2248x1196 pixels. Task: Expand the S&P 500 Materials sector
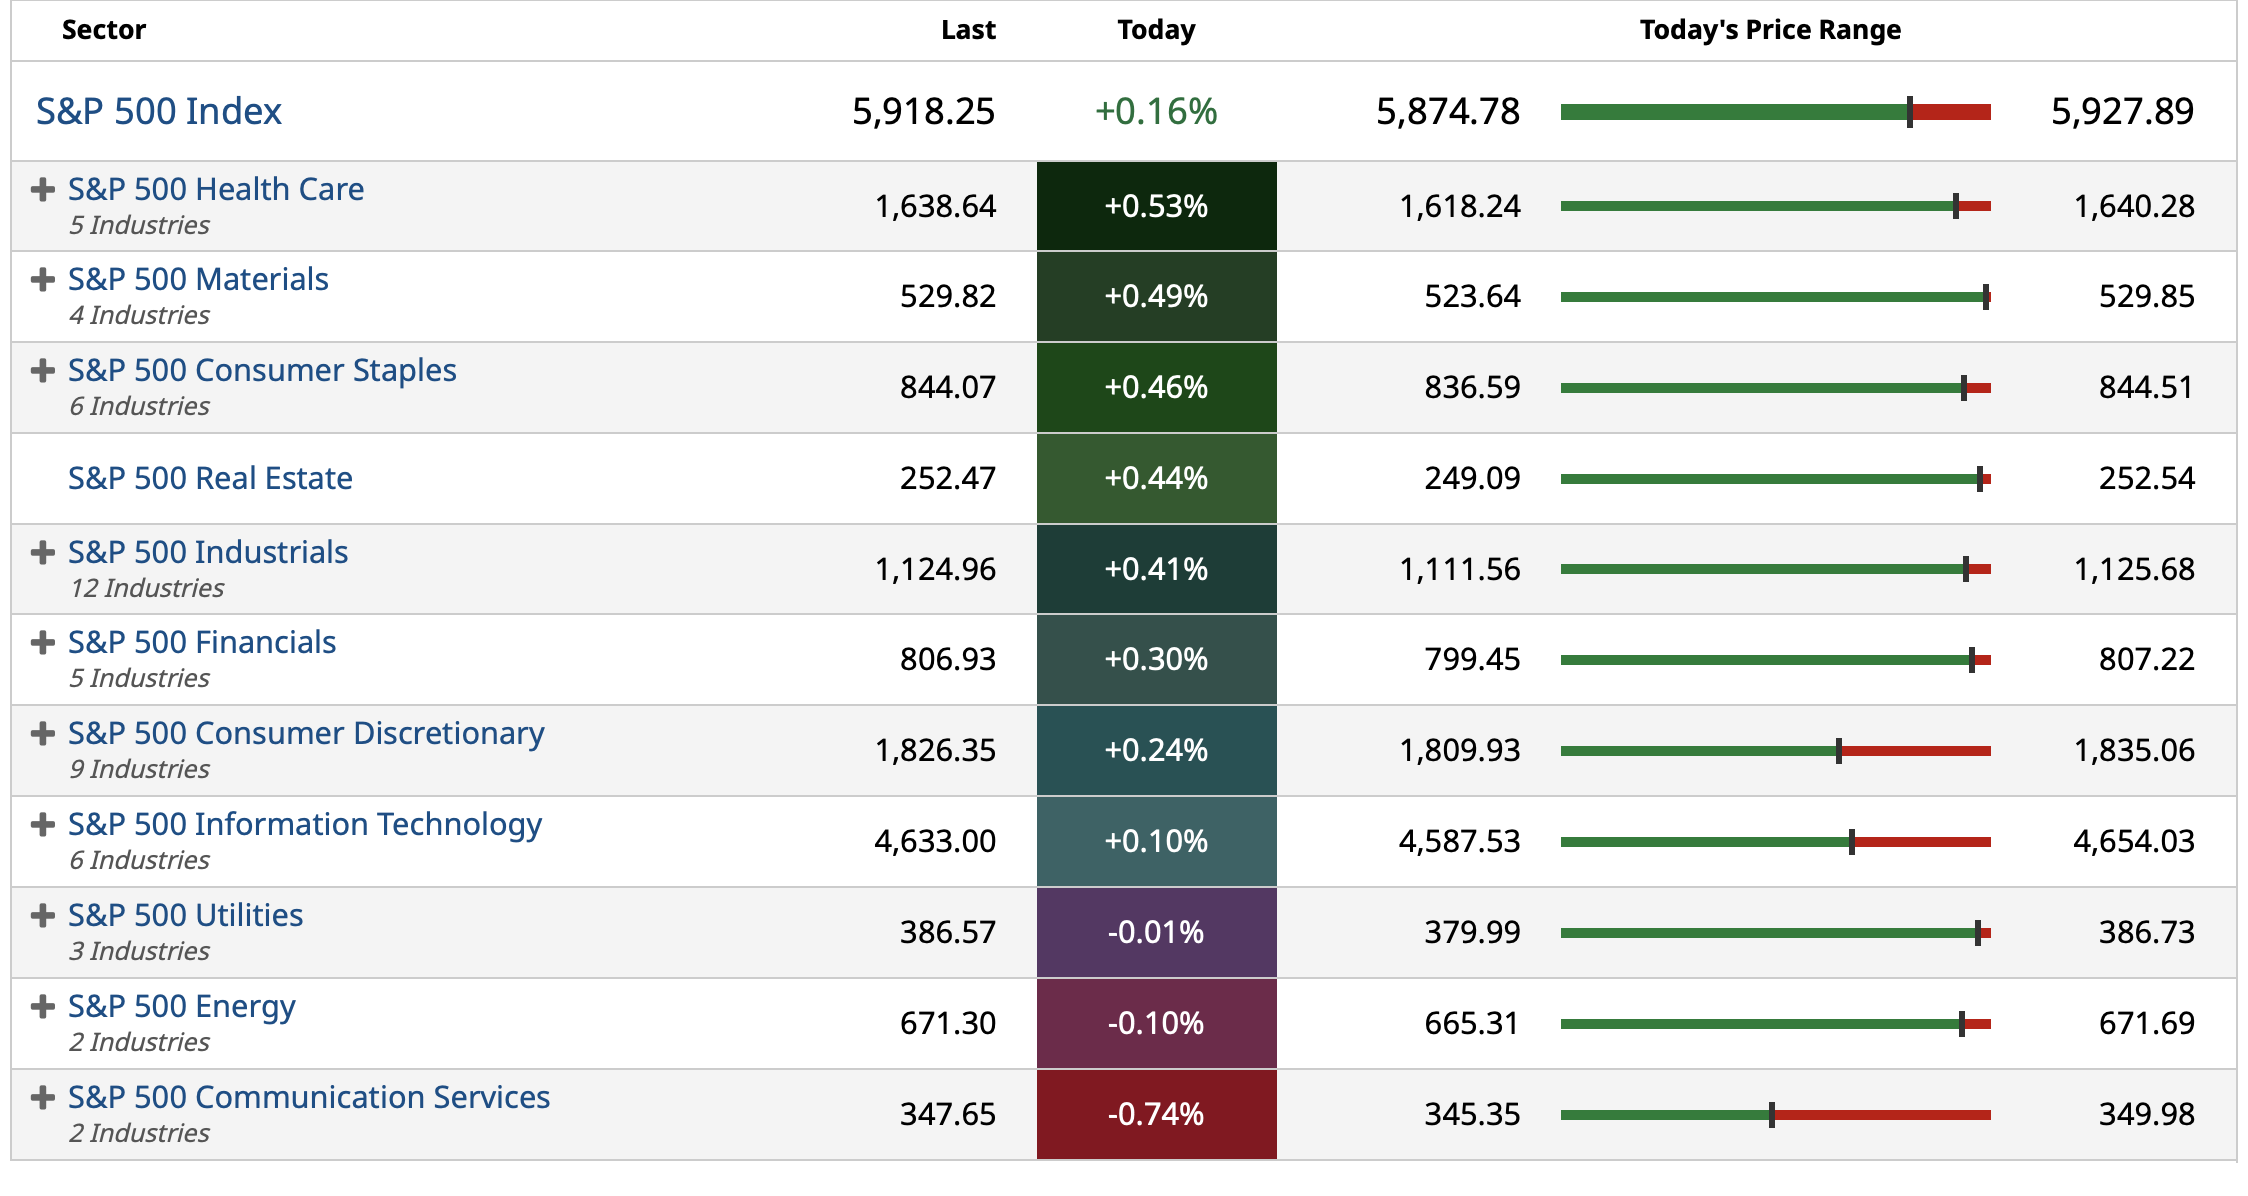click(x=42, y=280)
